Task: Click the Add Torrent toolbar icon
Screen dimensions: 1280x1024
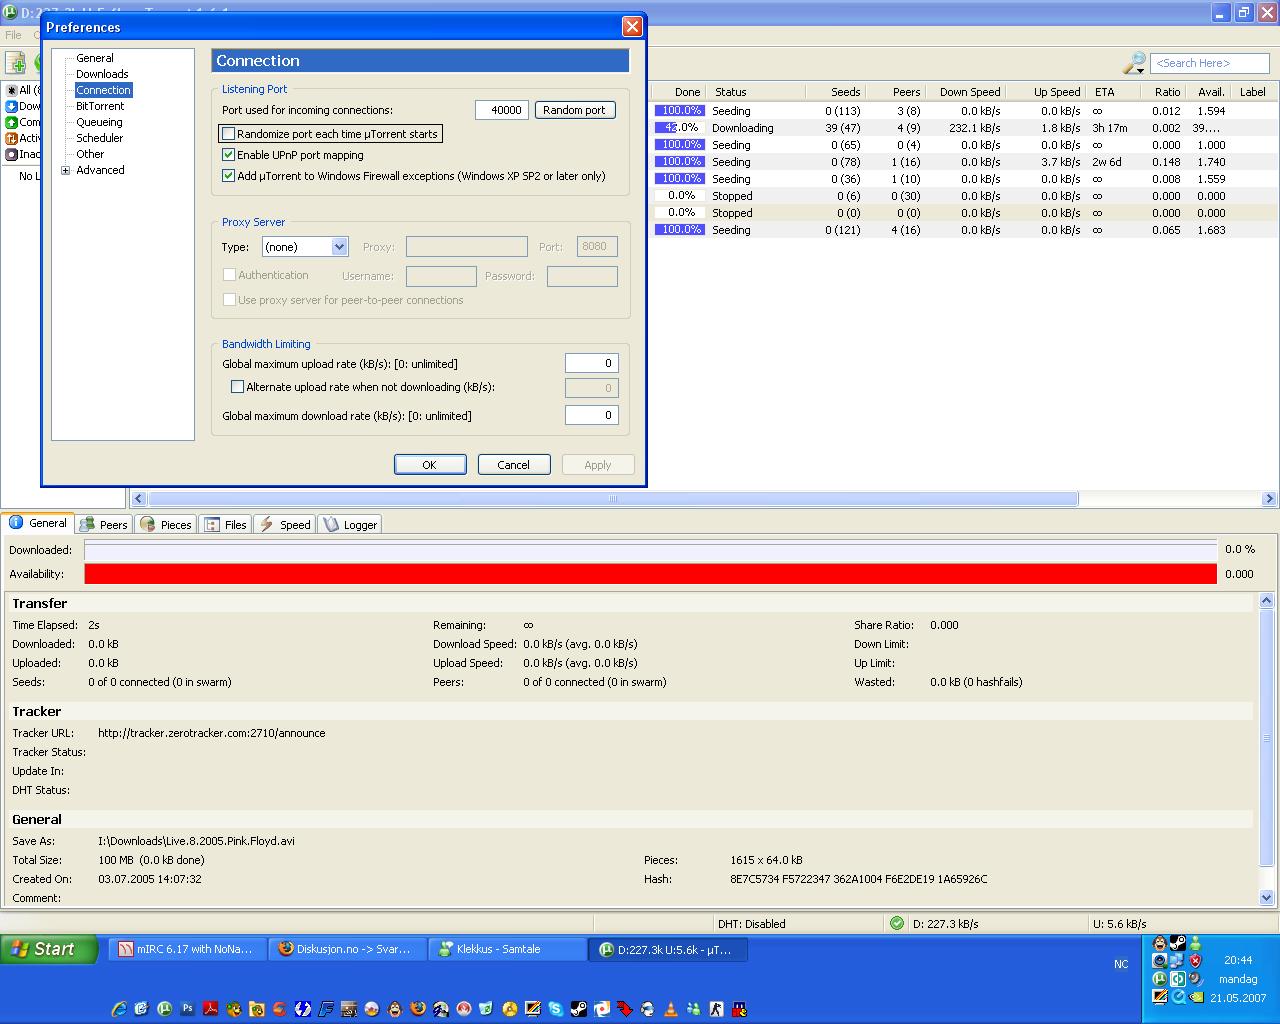Action: tap(16, 63)
